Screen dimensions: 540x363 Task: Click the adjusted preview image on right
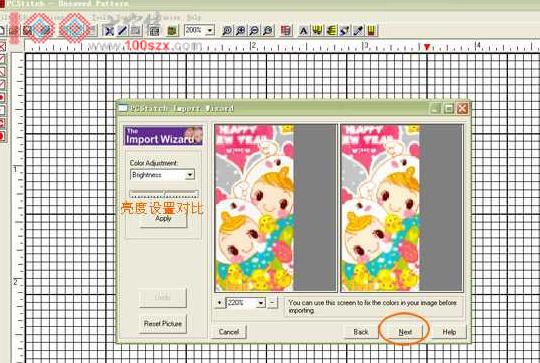(x=402, y=208)
